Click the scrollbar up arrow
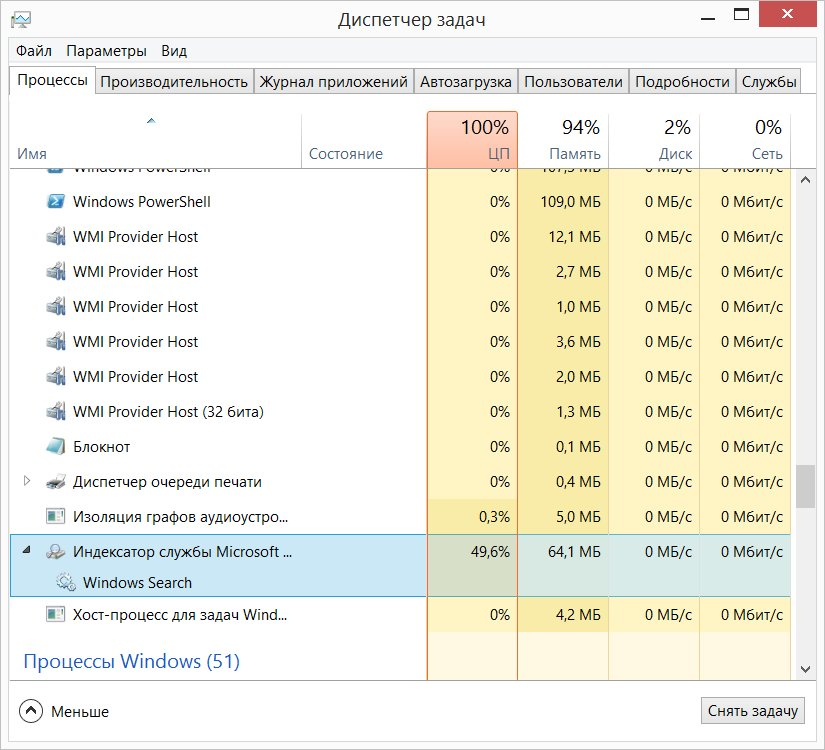Viewport: 825px width, 750px height. pyautogui.click(x=805, y=180)
